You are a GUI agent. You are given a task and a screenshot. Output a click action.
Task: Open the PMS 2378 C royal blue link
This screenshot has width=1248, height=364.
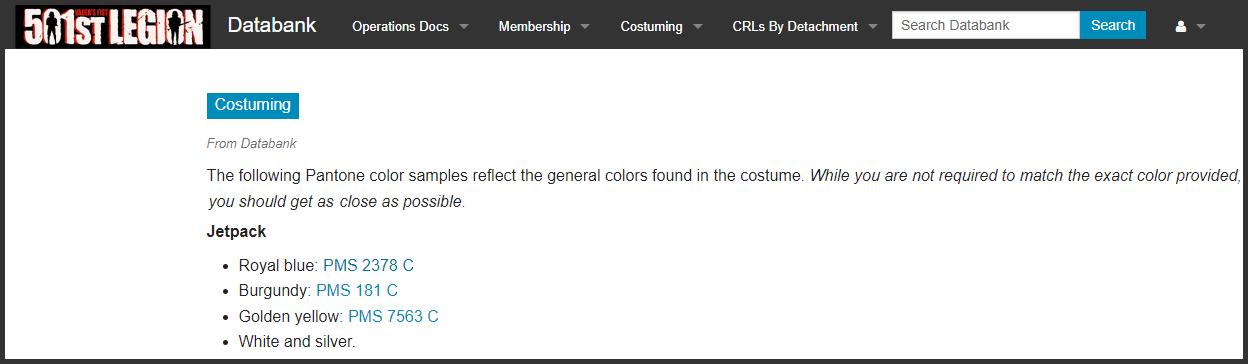368,265
